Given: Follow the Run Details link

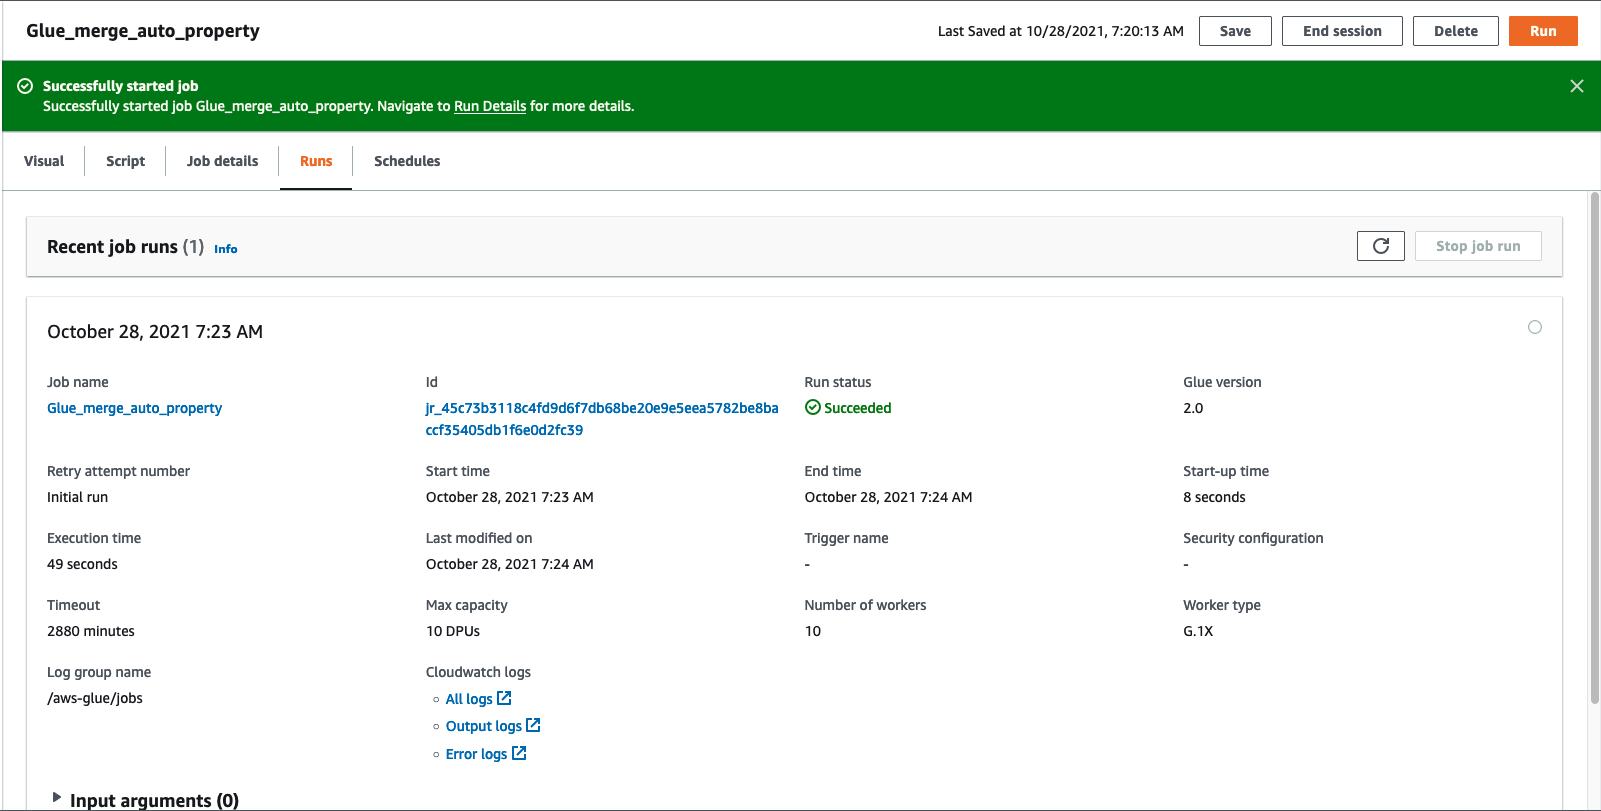Looking at the screenshot, I should pyautogui.click(x=490, y=106).
